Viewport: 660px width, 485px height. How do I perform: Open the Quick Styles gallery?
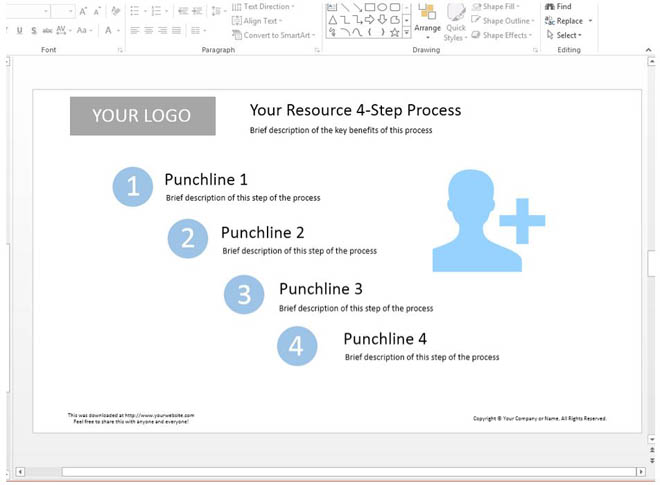pyautogui.click(x=455, y=22)
